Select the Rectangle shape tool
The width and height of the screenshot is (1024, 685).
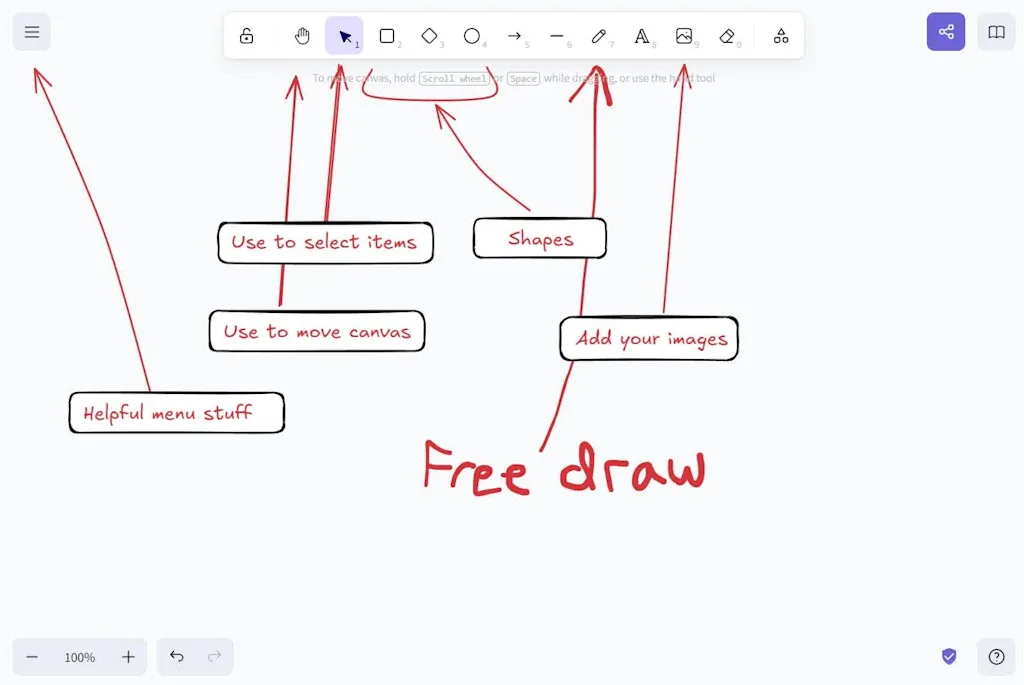(387, 36)
